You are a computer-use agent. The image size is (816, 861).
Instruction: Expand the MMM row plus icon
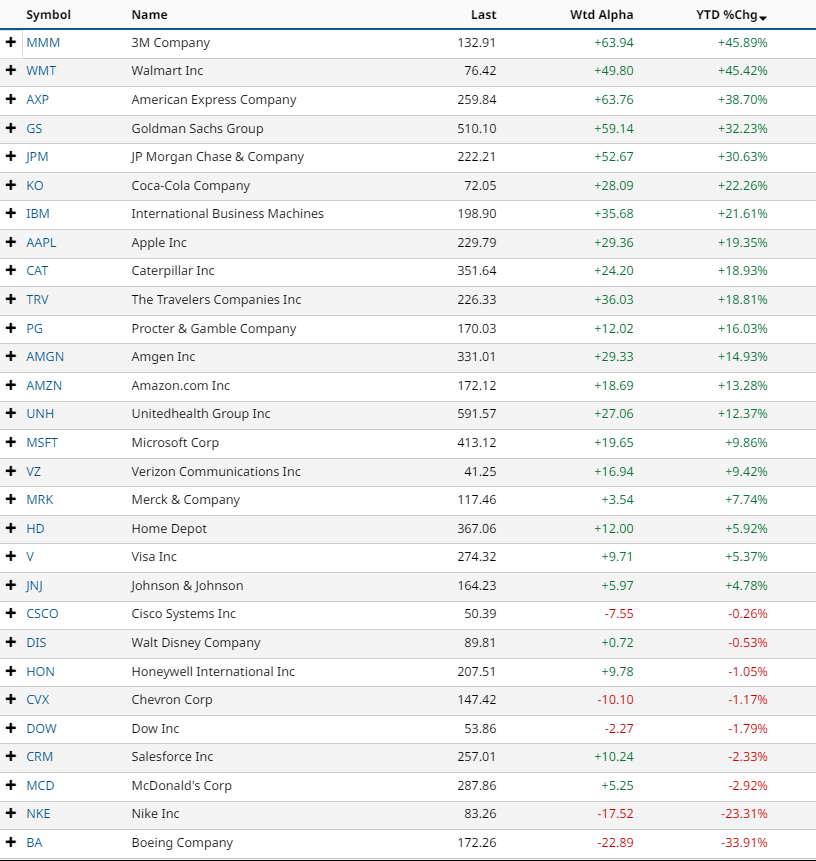11,42
